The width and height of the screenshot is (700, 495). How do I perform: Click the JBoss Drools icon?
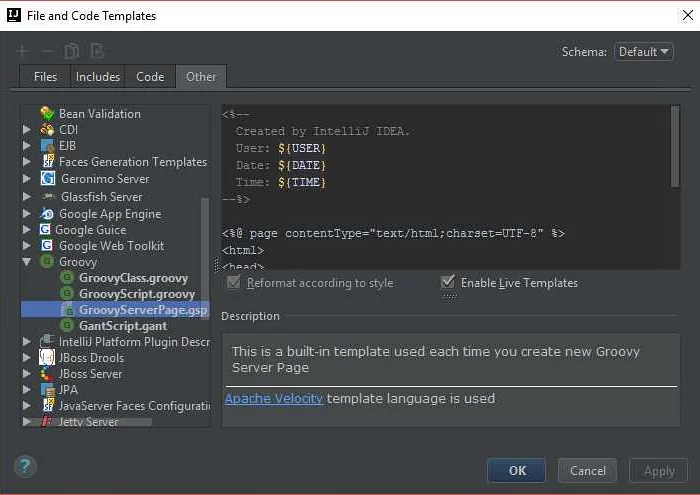click(x=47, y=358)
